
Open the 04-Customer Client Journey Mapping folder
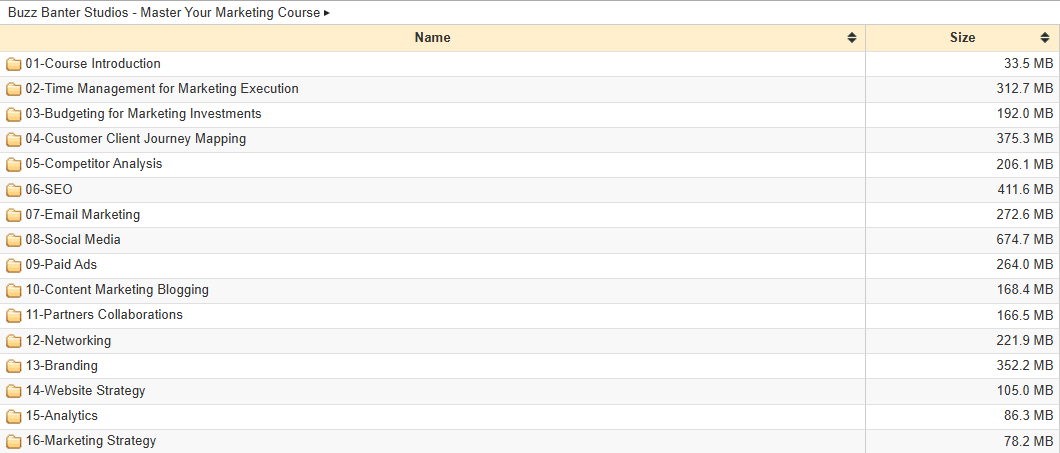(135, 139)
